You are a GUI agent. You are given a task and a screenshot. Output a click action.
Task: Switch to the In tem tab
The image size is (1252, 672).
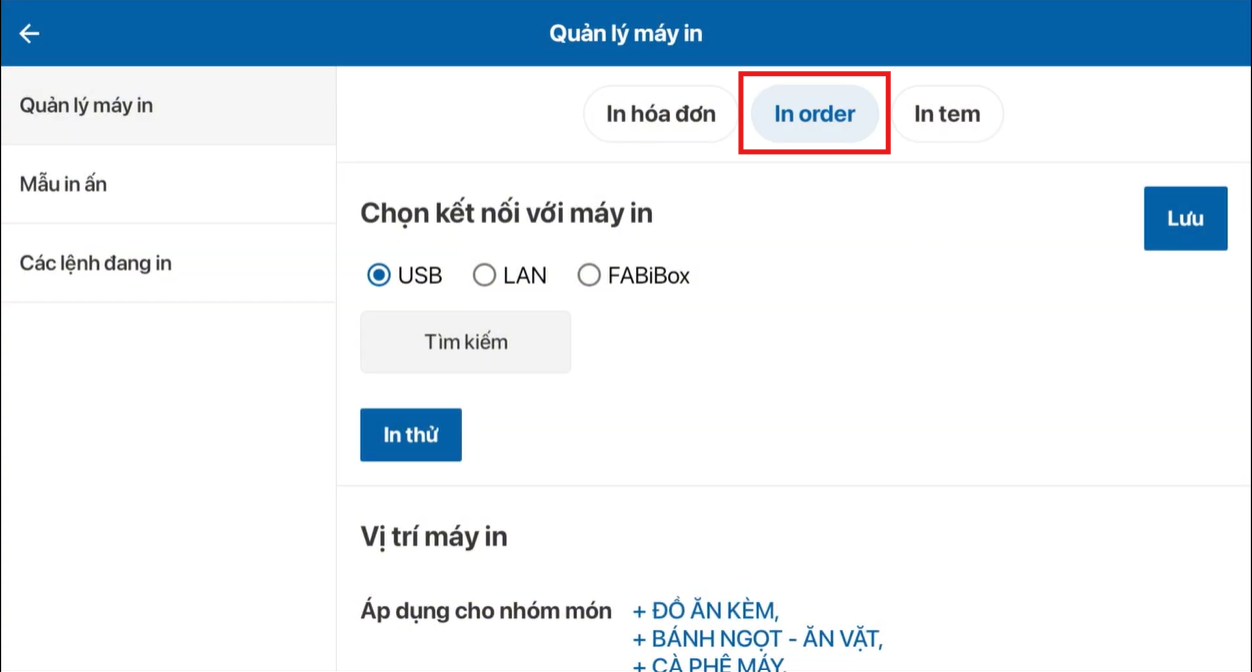point(946,114)
